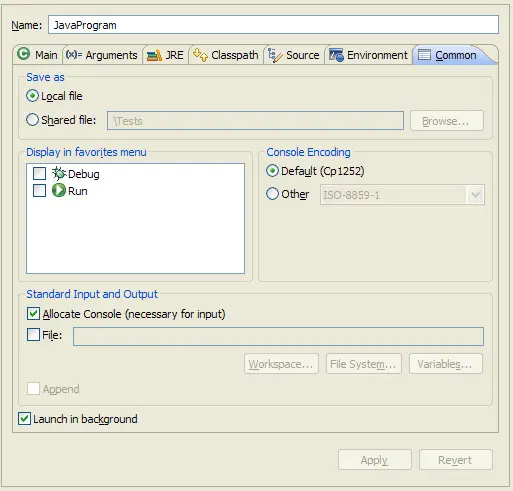Click the File output path field
The image size is (513, 491).
pos(278,336)
